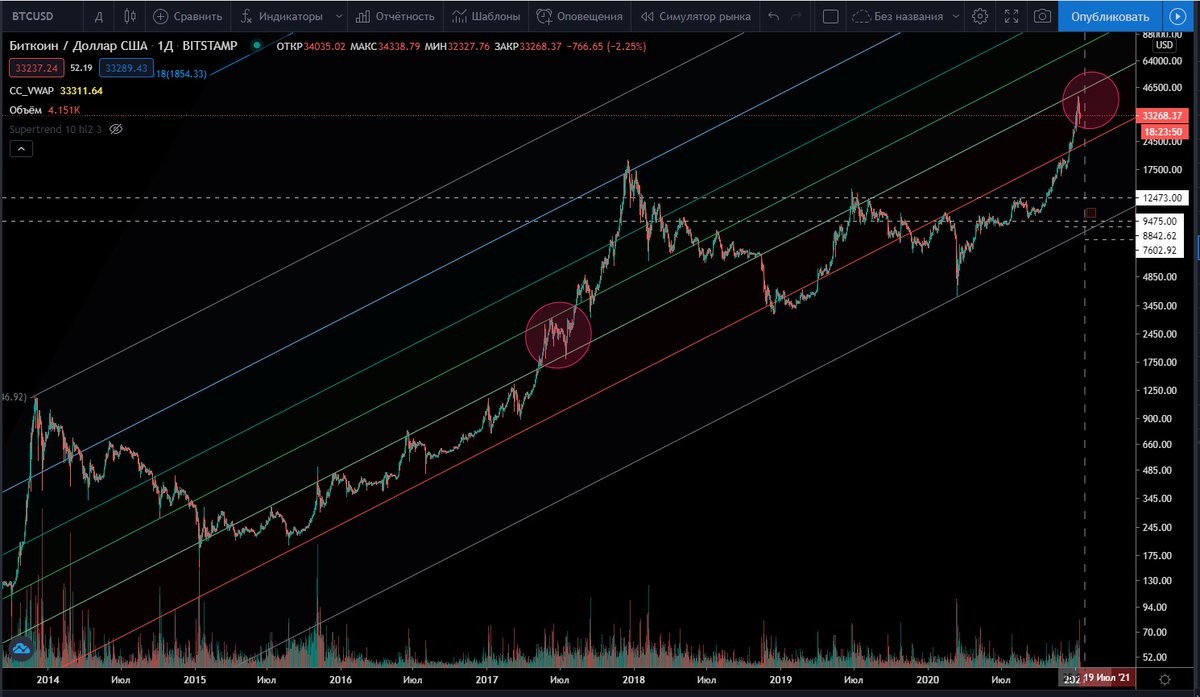This screenshot has height=697, width=1200.
Task: Take a chart snapshot with the camera icon
Action: [x=1040, y=16]
